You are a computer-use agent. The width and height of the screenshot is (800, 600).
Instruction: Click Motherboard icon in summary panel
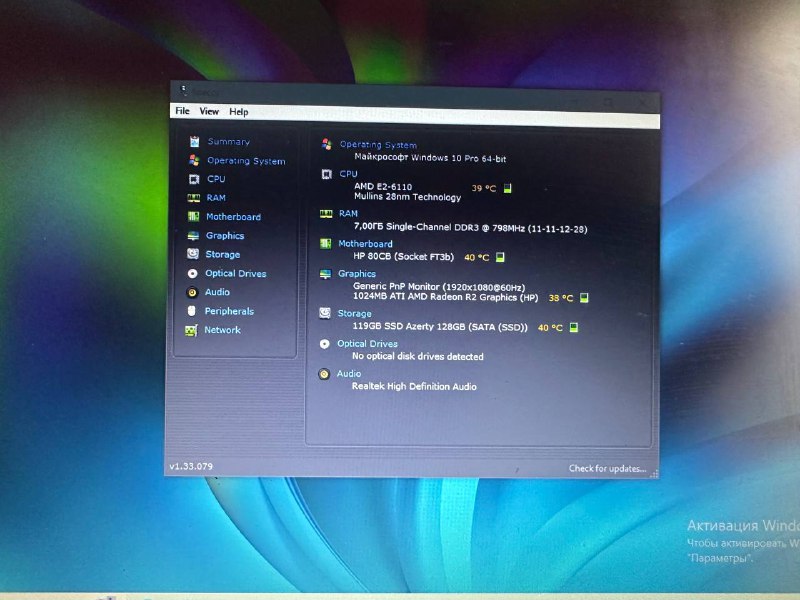click(326, 244)
